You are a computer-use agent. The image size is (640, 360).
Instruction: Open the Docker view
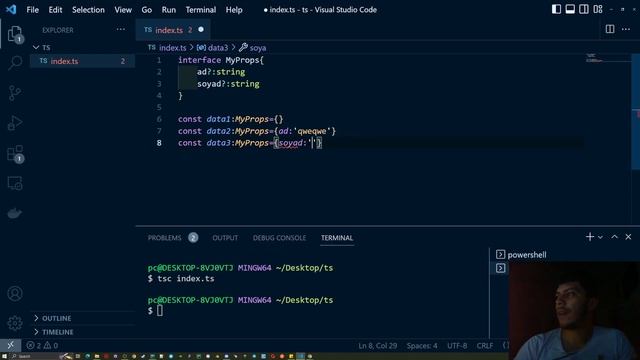(15, 213)
